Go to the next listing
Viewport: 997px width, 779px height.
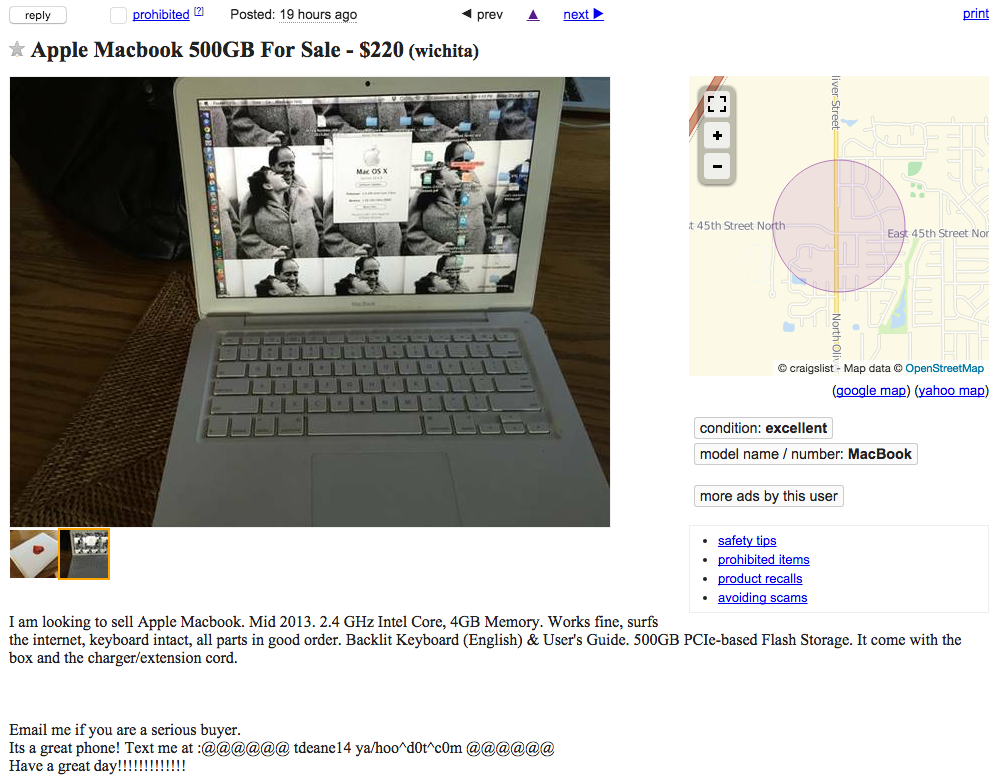[x=583, y=15]
